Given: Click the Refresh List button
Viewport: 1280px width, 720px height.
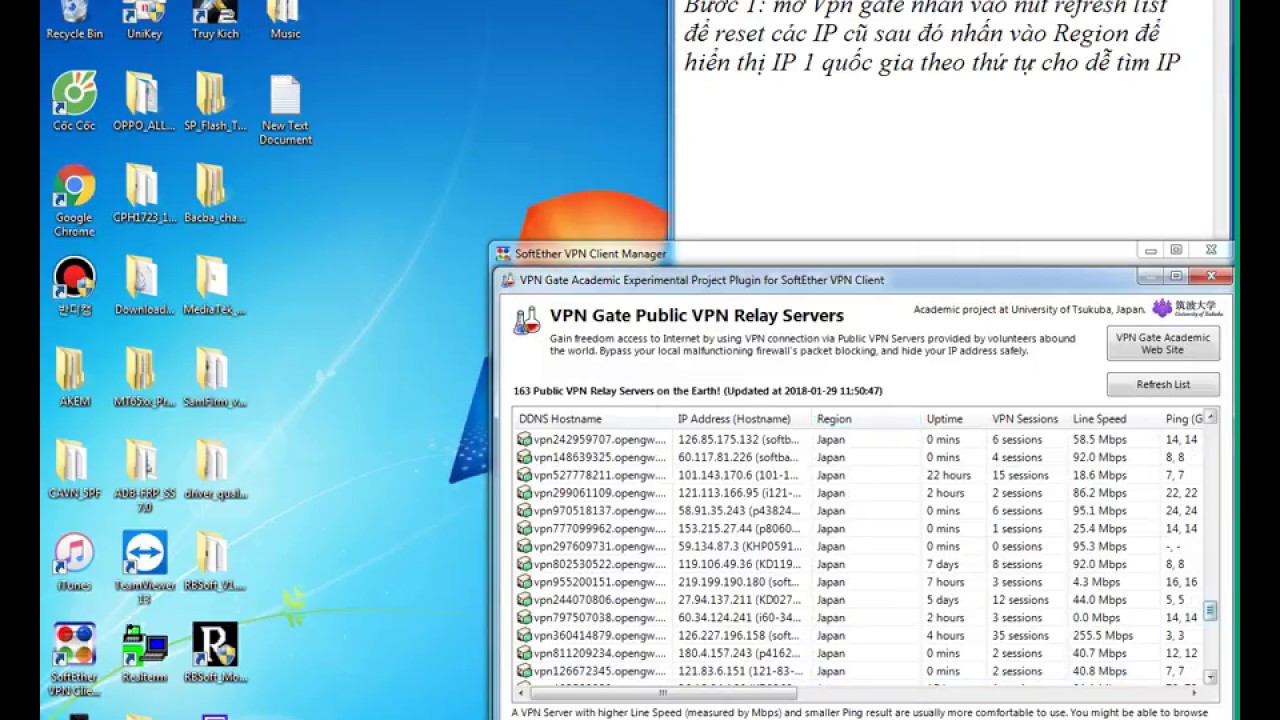Looking at the screenshot, I should (1163, 384).
